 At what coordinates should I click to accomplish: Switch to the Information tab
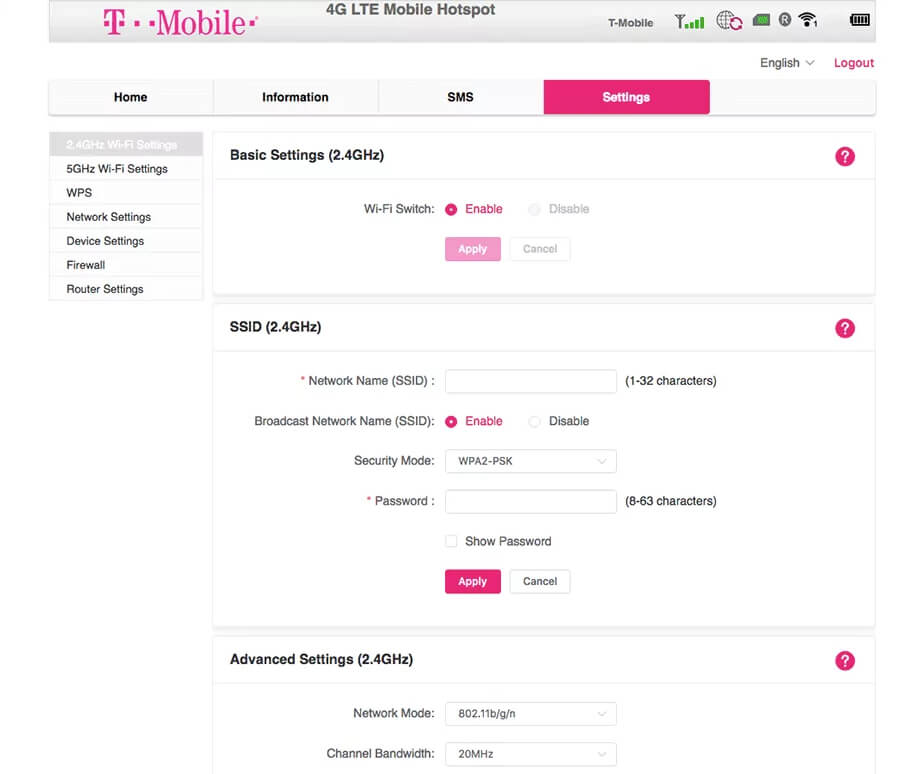pos(295,97)
